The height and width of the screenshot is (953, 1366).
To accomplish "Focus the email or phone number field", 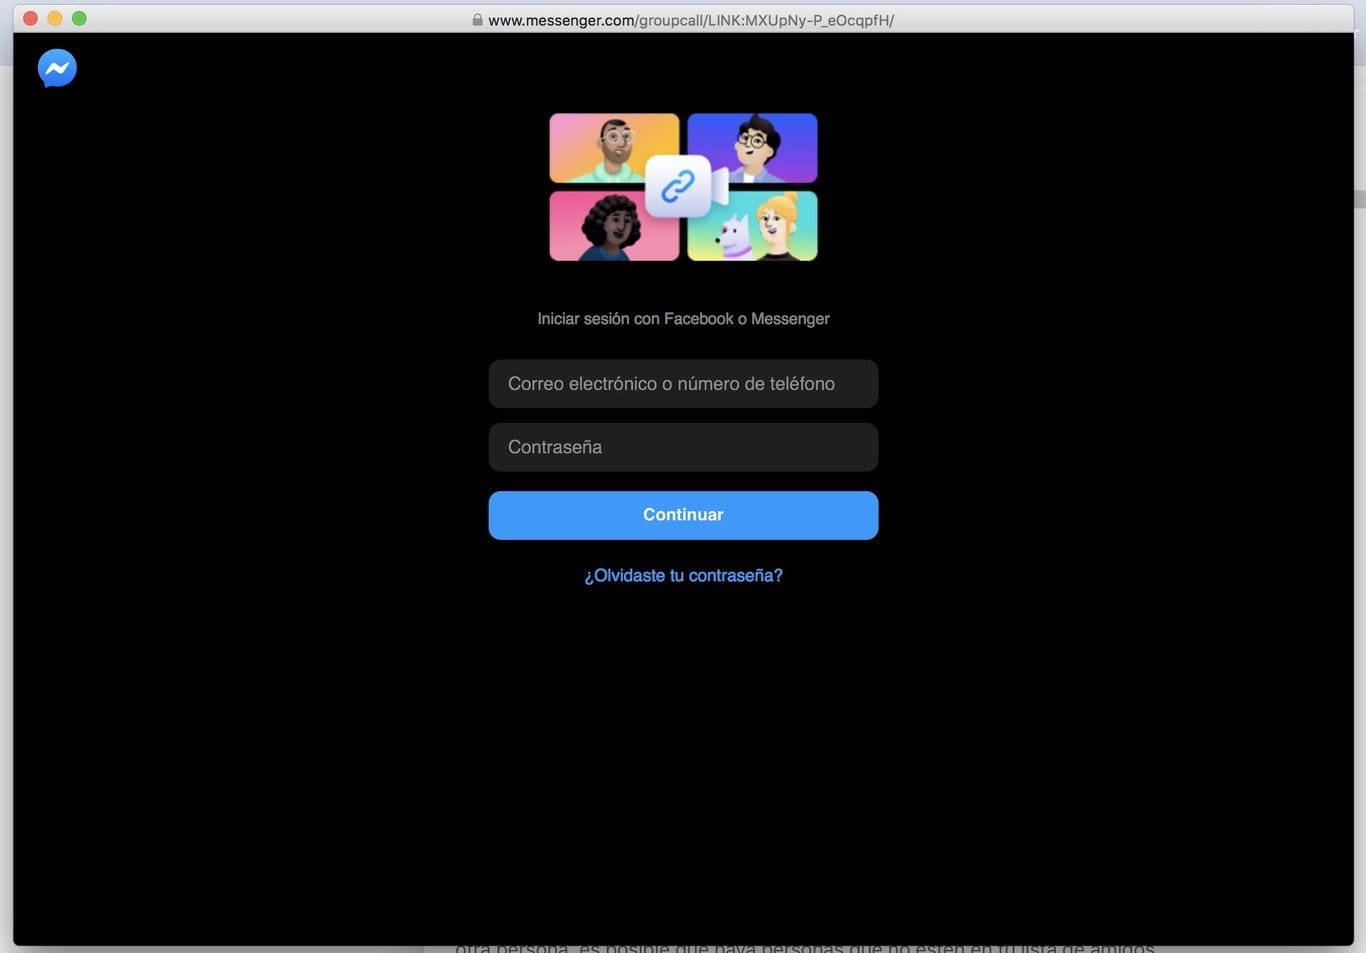I will [x=683, y=384].
